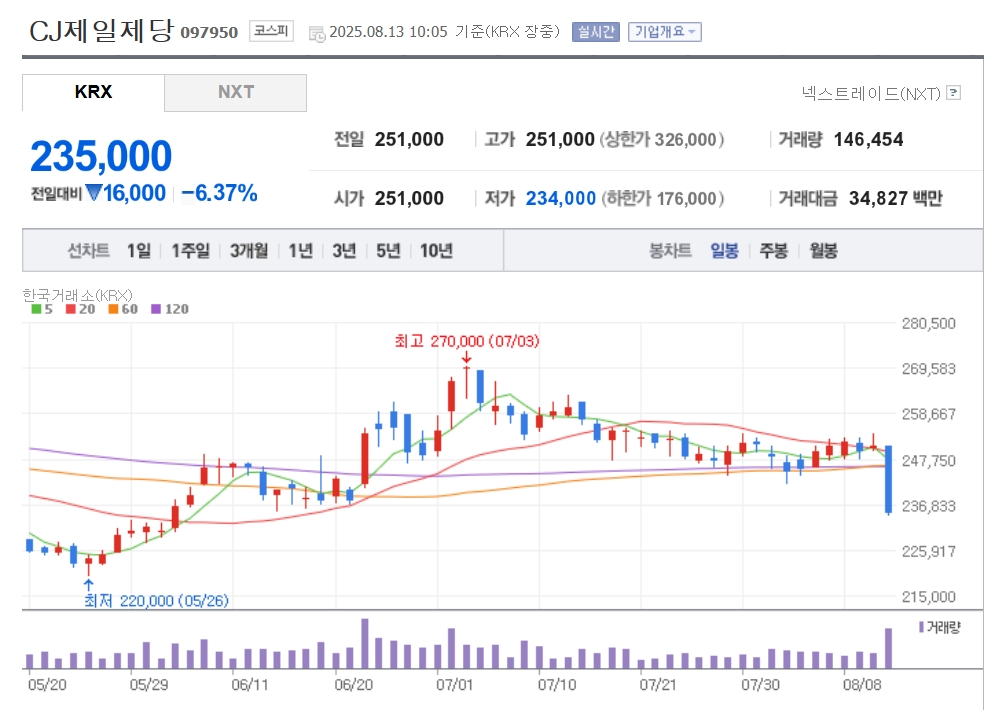This screenshot has height=710, width=984.
Task: Select the 주봉 weekly candle chart
Action: pyautogui.click(x=774, y=251)
